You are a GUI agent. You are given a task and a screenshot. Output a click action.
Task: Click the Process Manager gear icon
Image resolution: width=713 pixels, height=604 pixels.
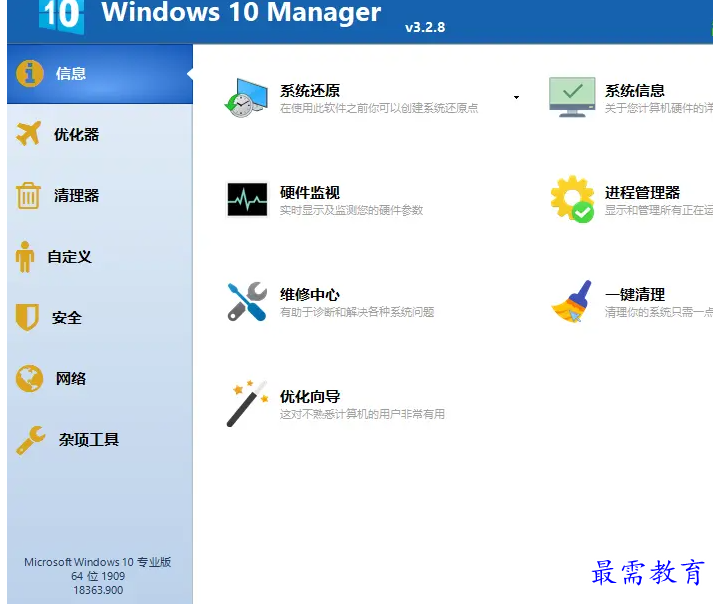click(572, 199)
